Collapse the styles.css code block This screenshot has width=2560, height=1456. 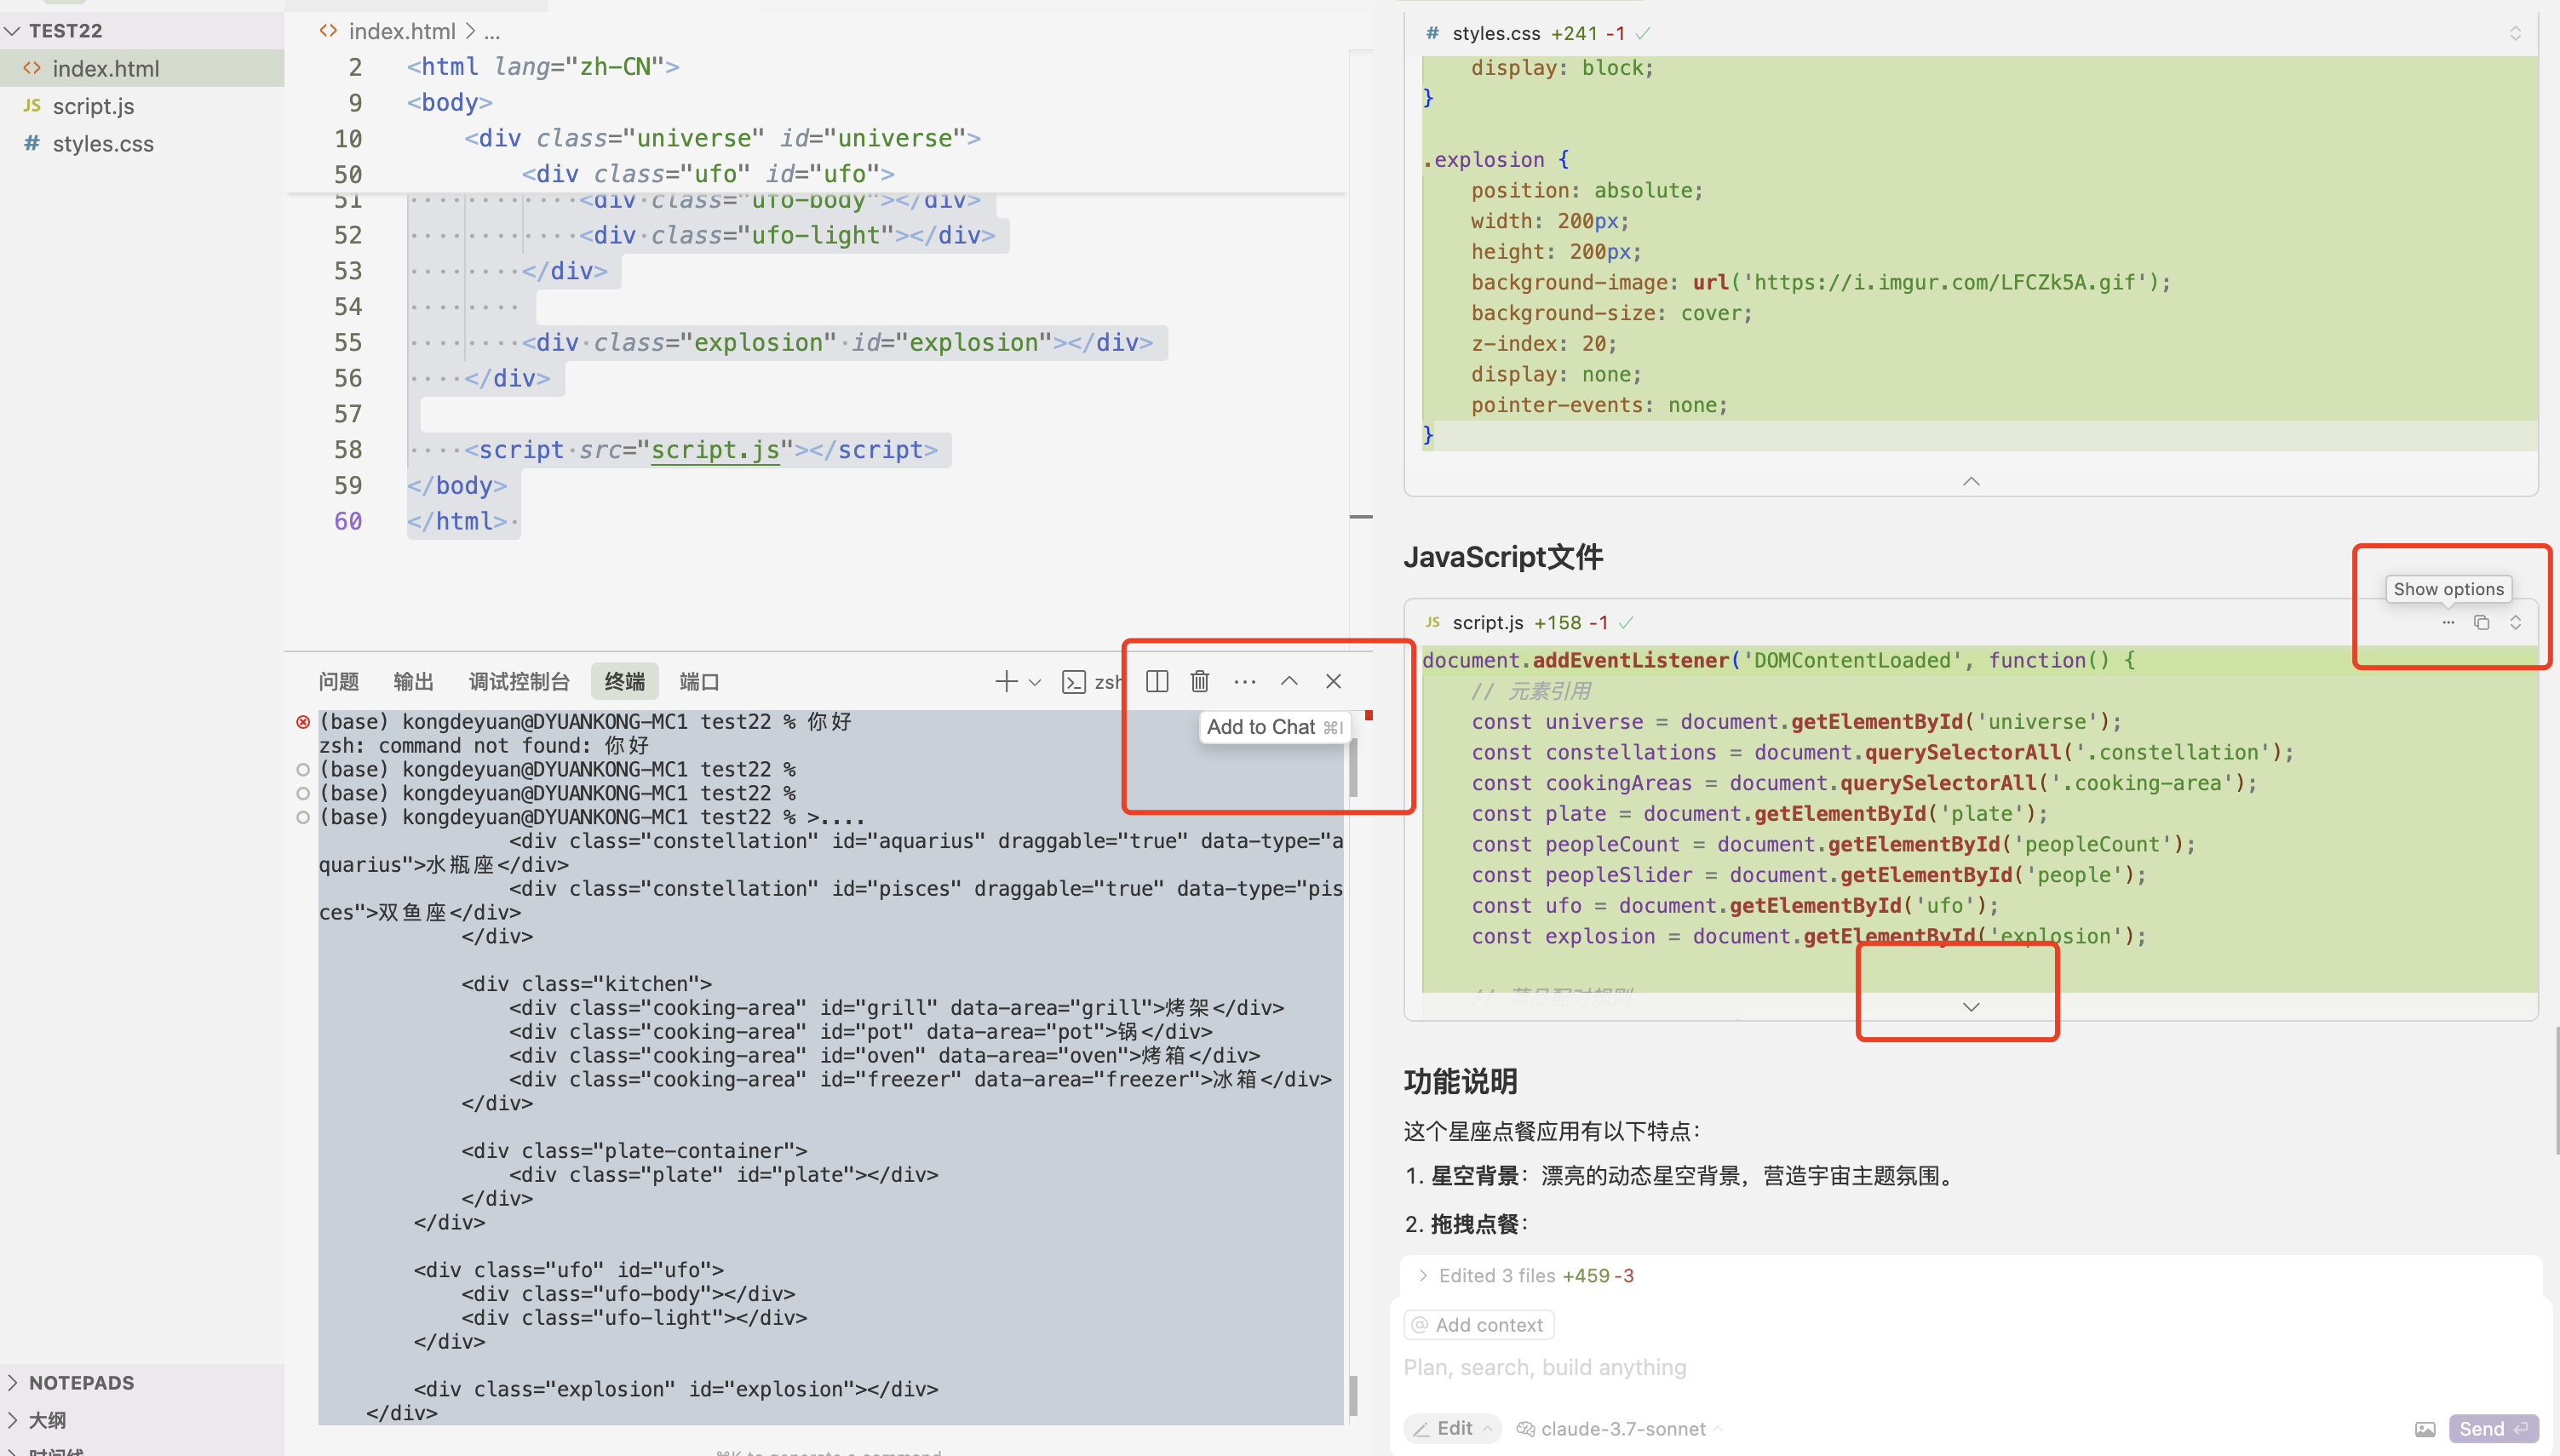tap(1970, 482)
